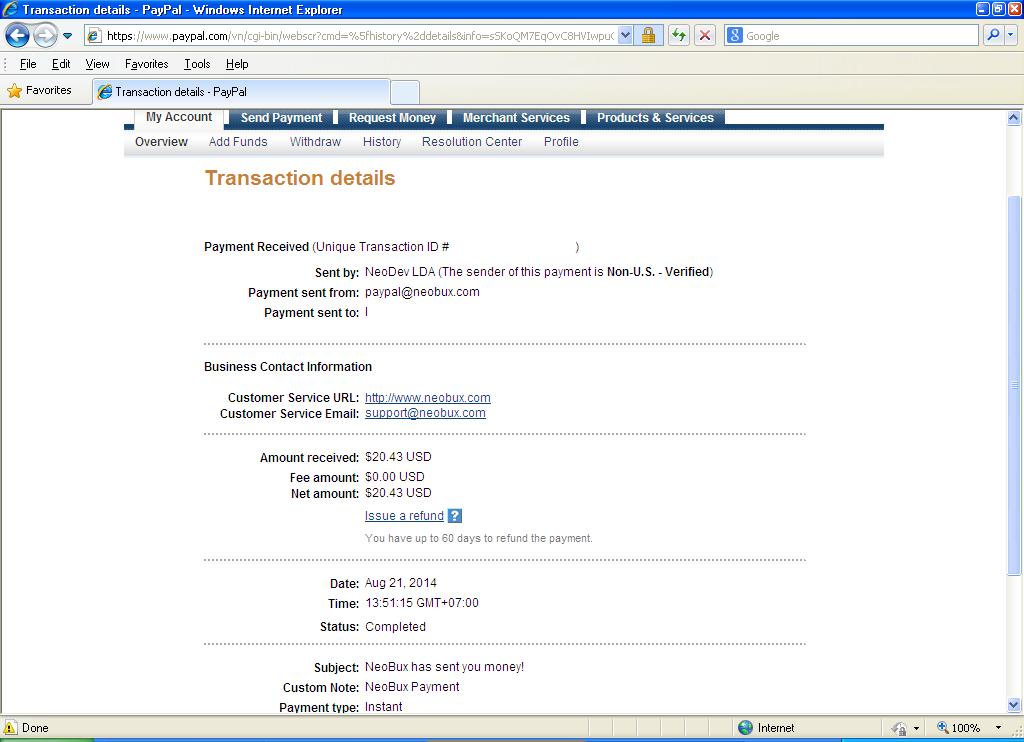Go to the Request Money tab
Viewport: 1024px width, 742px height.
coord(392,118)
